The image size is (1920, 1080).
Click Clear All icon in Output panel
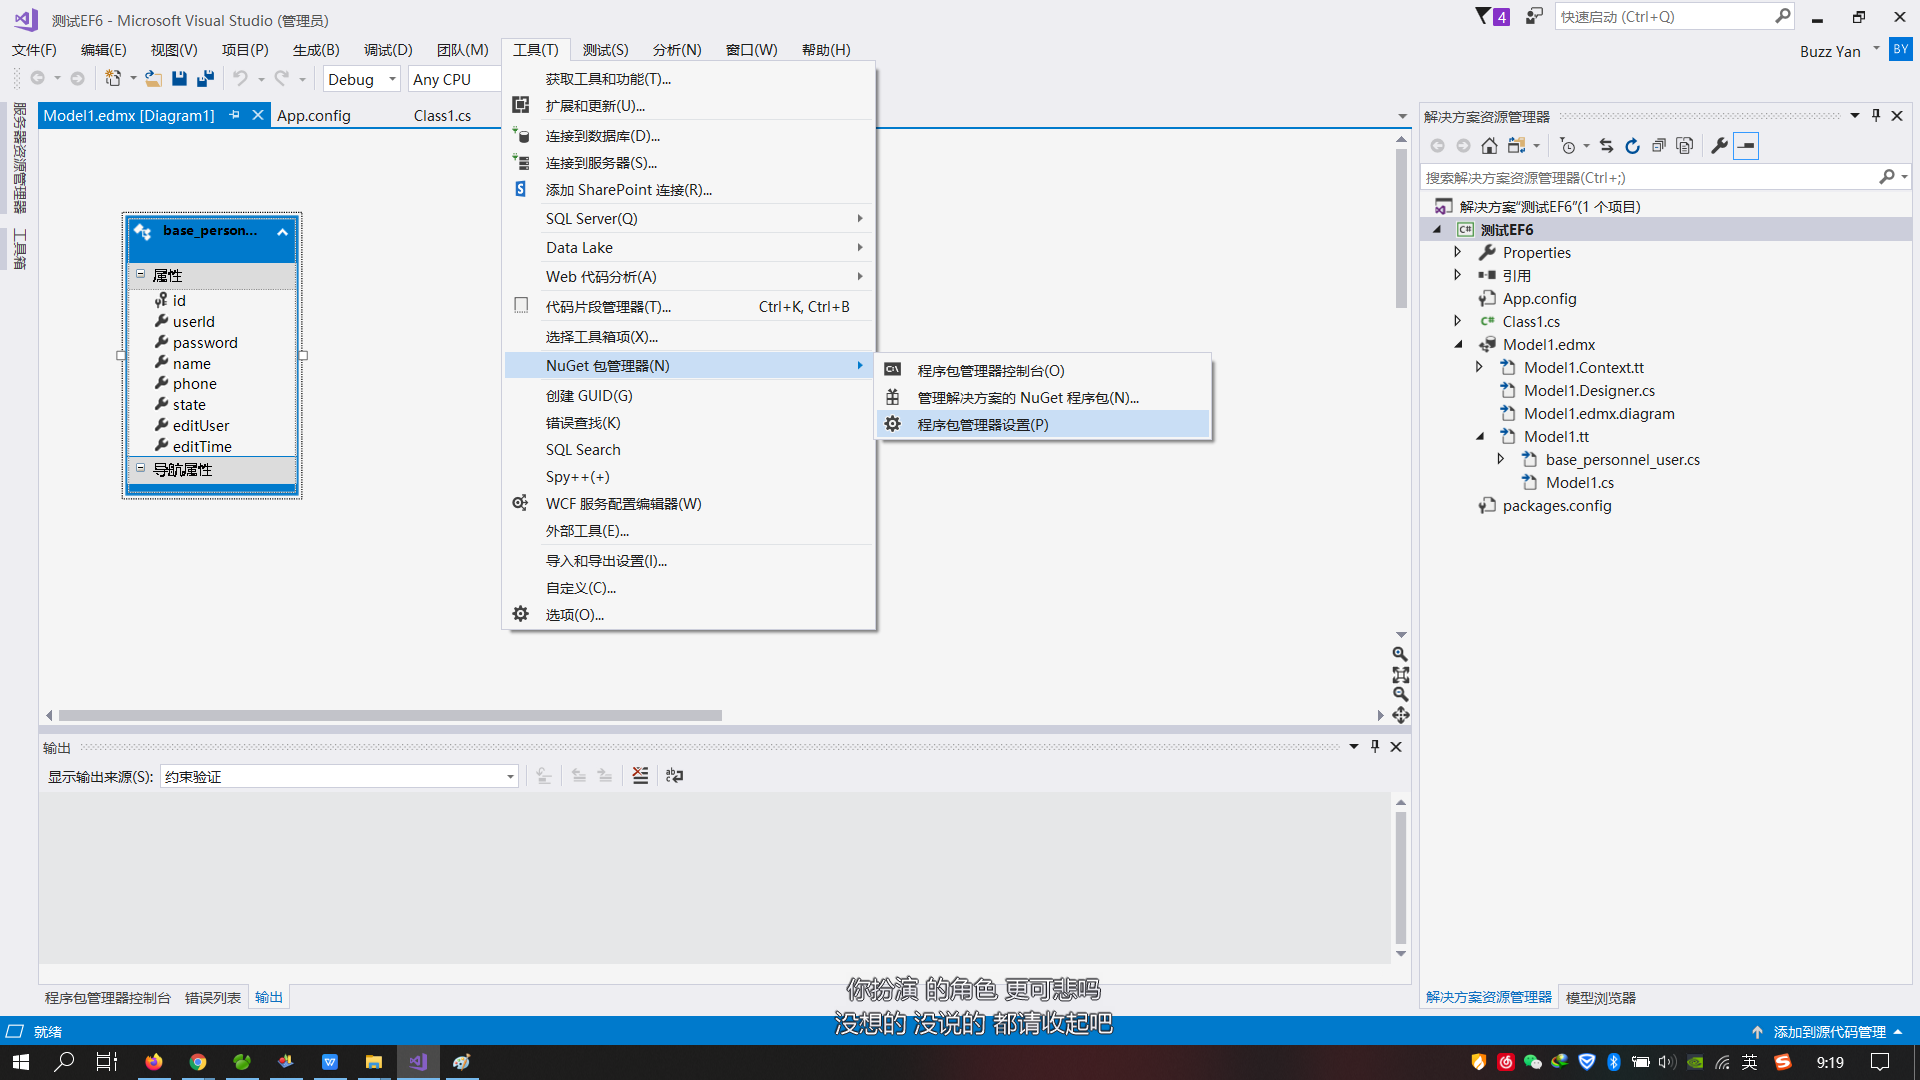[641, 776]
